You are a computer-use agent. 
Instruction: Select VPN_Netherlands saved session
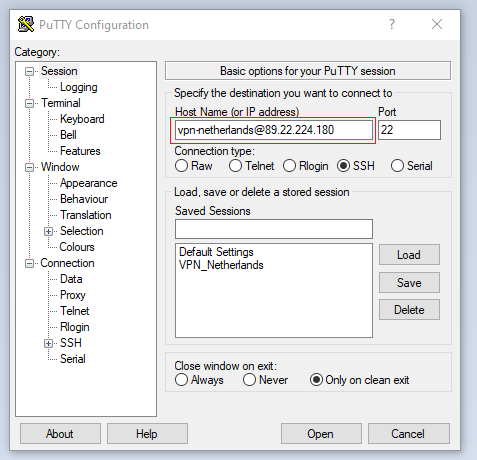pyautogui.click(x=221, y=265)
